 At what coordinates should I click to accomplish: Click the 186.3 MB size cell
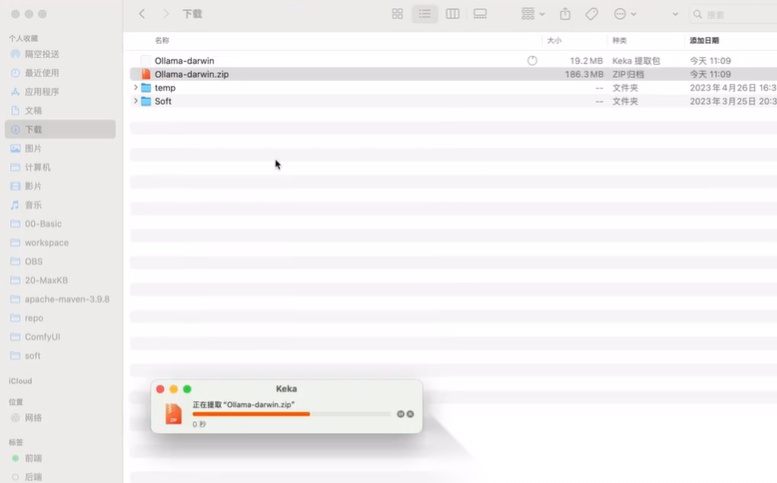click(x=584, y=74)
